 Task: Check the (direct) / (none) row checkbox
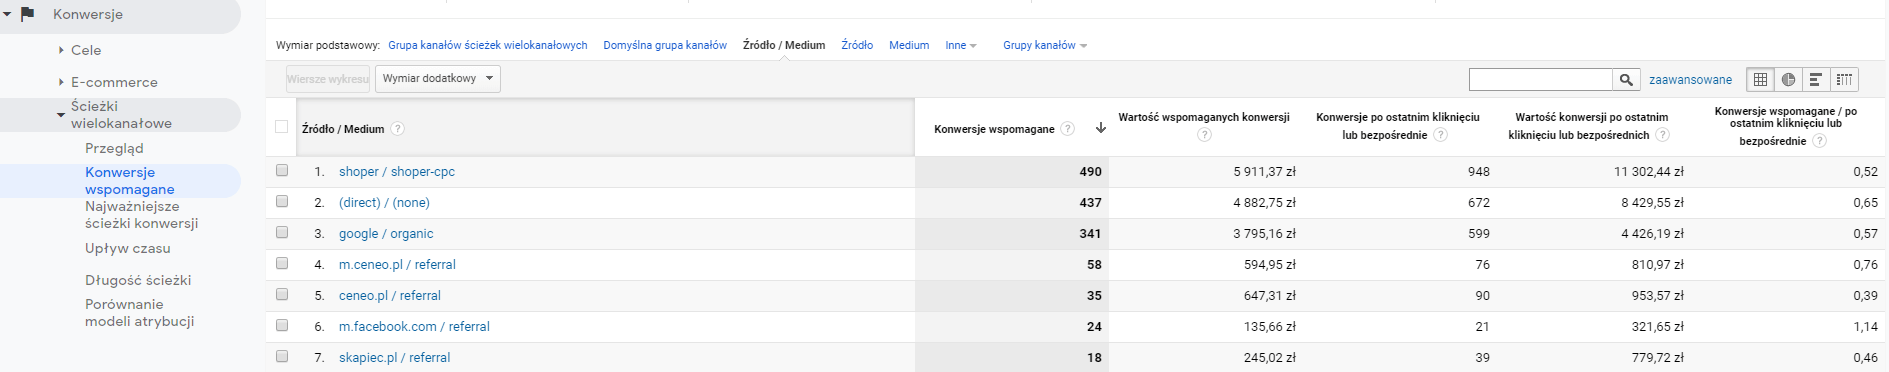point(282,201)
